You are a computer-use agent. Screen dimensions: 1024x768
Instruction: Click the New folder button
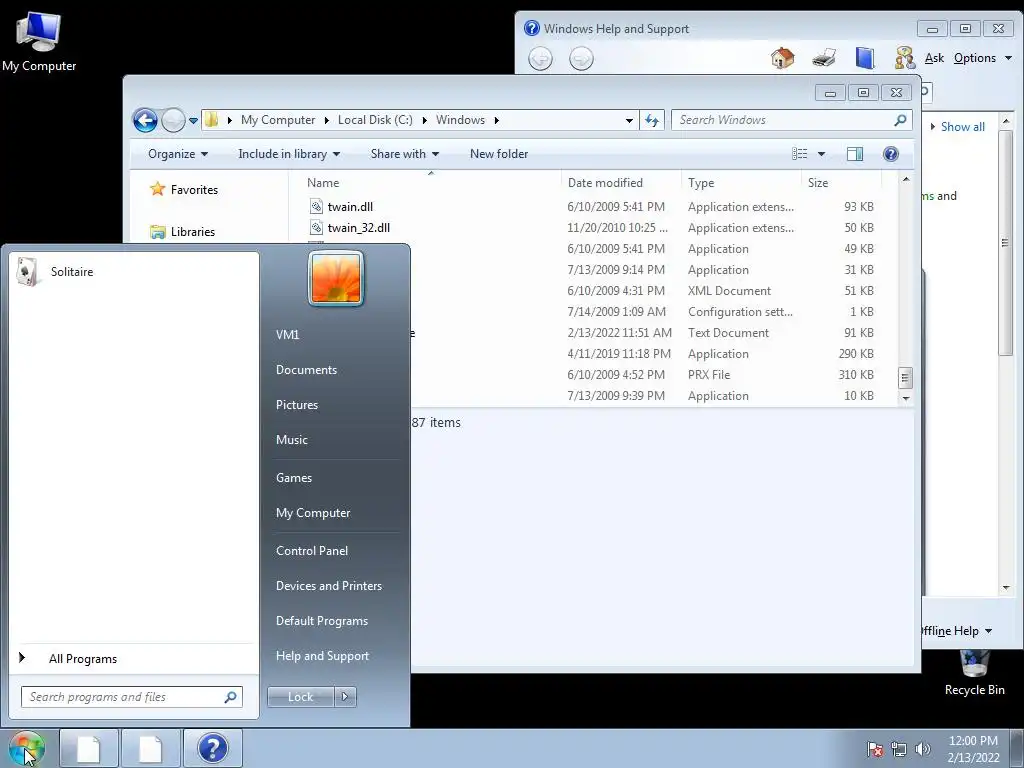(x=499, y=154)
